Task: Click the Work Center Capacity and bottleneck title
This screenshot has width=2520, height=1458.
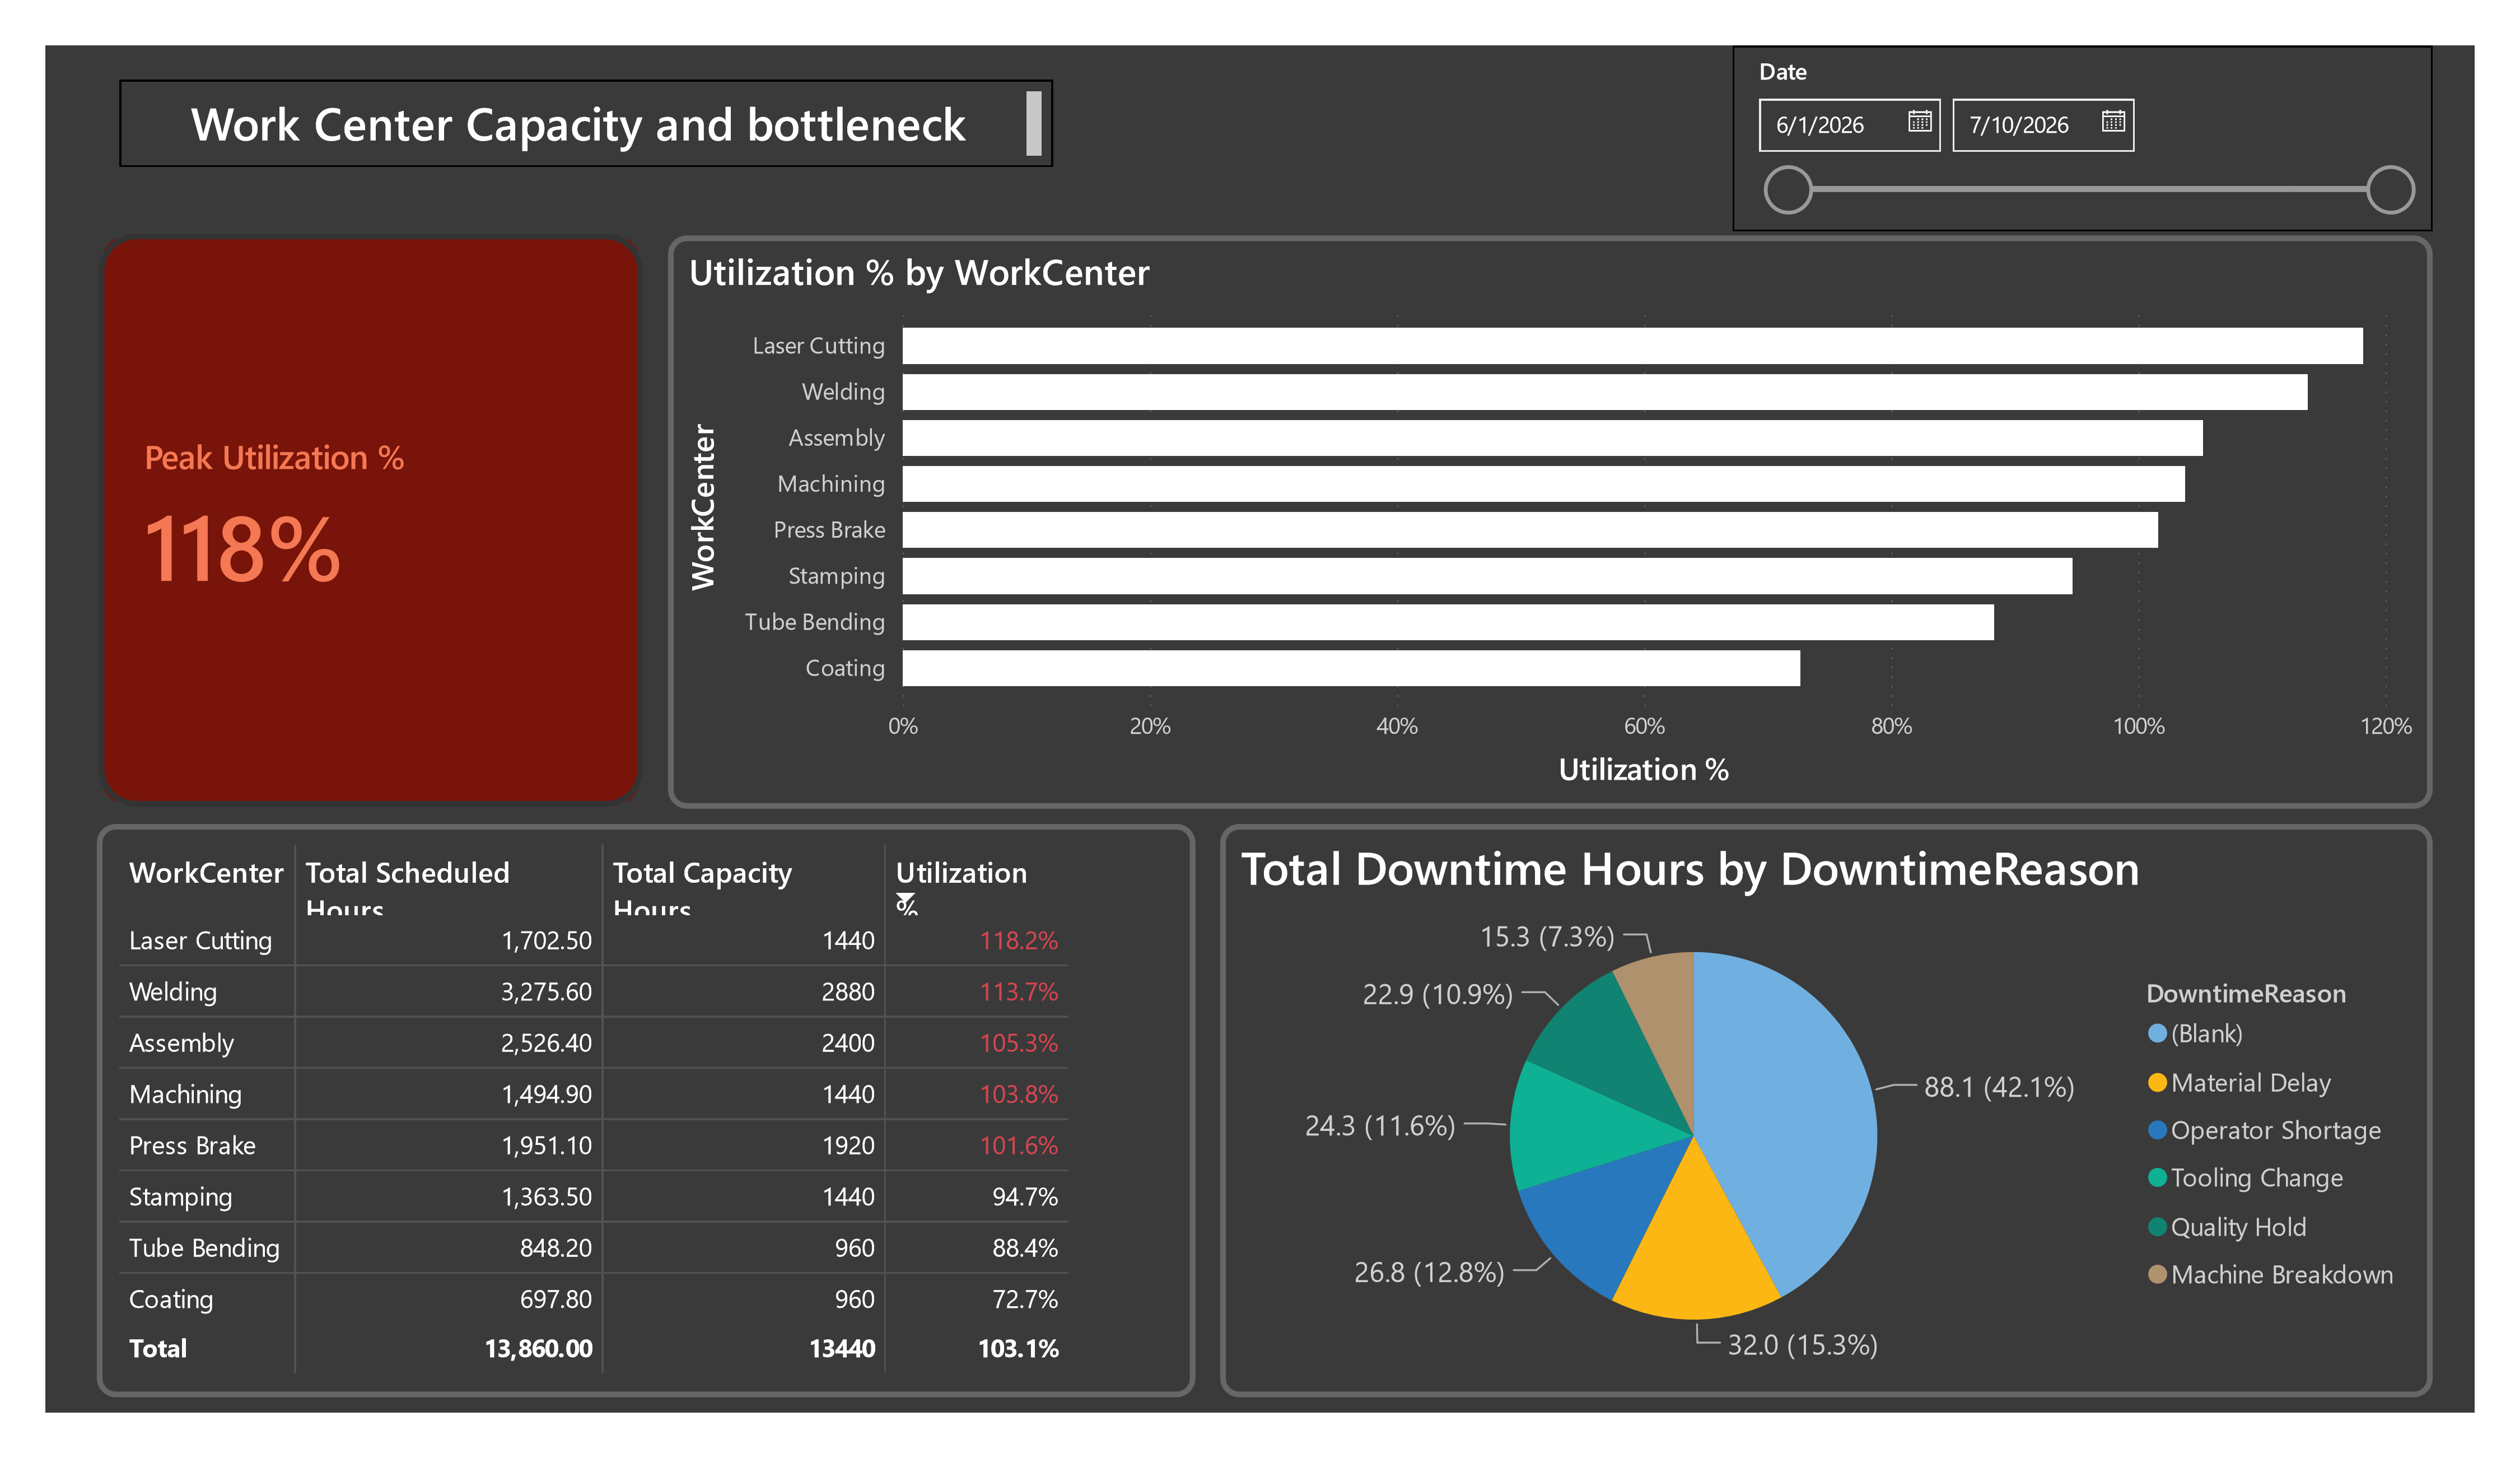Action: pos(578,125)
